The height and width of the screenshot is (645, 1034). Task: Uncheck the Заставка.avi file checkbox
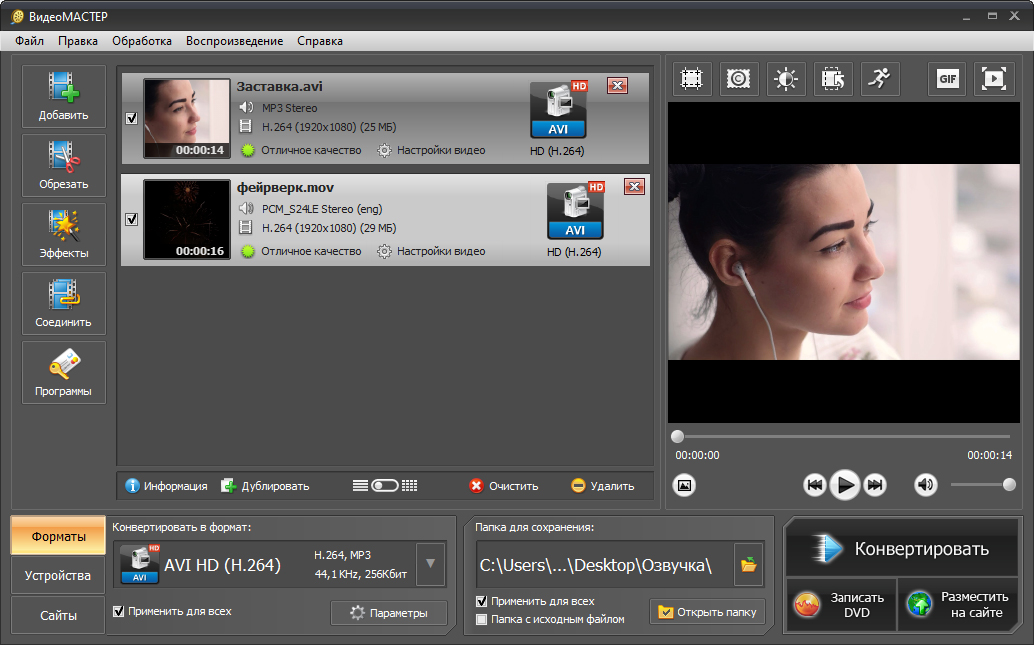(x=132, y=118)
